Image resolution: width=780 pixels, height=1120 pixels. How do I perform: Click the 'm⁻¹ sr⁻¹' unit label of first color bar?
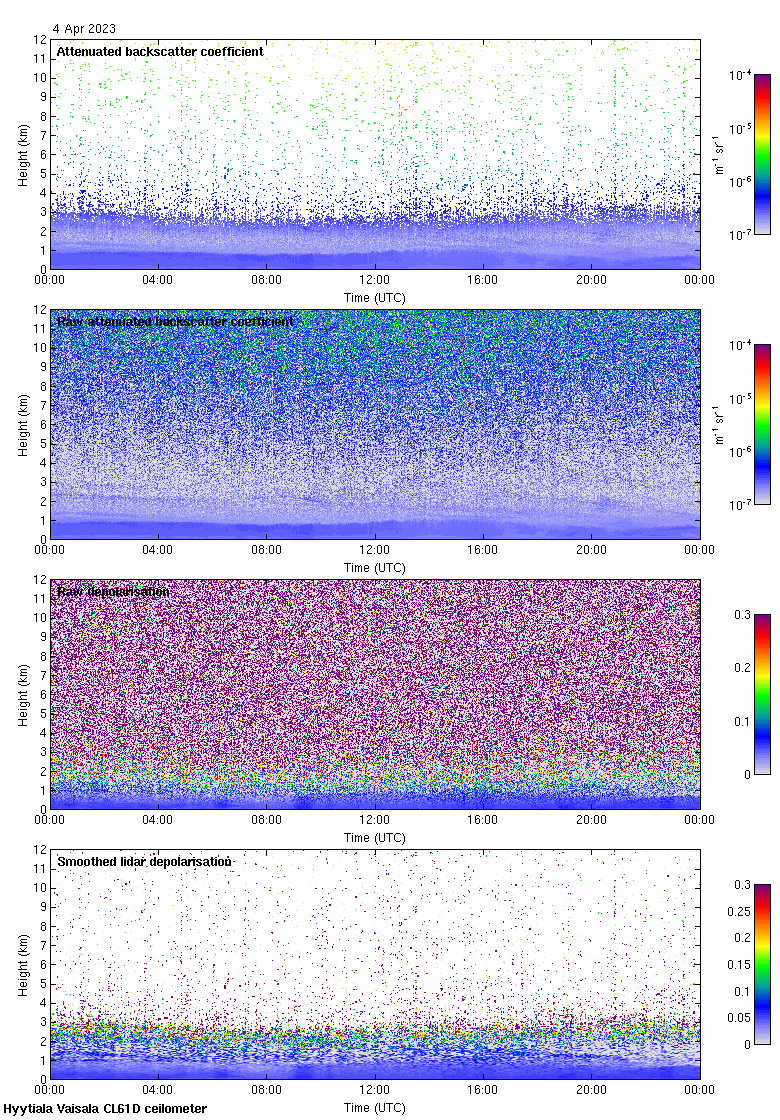pyautogui.click(x=719, y=154)
